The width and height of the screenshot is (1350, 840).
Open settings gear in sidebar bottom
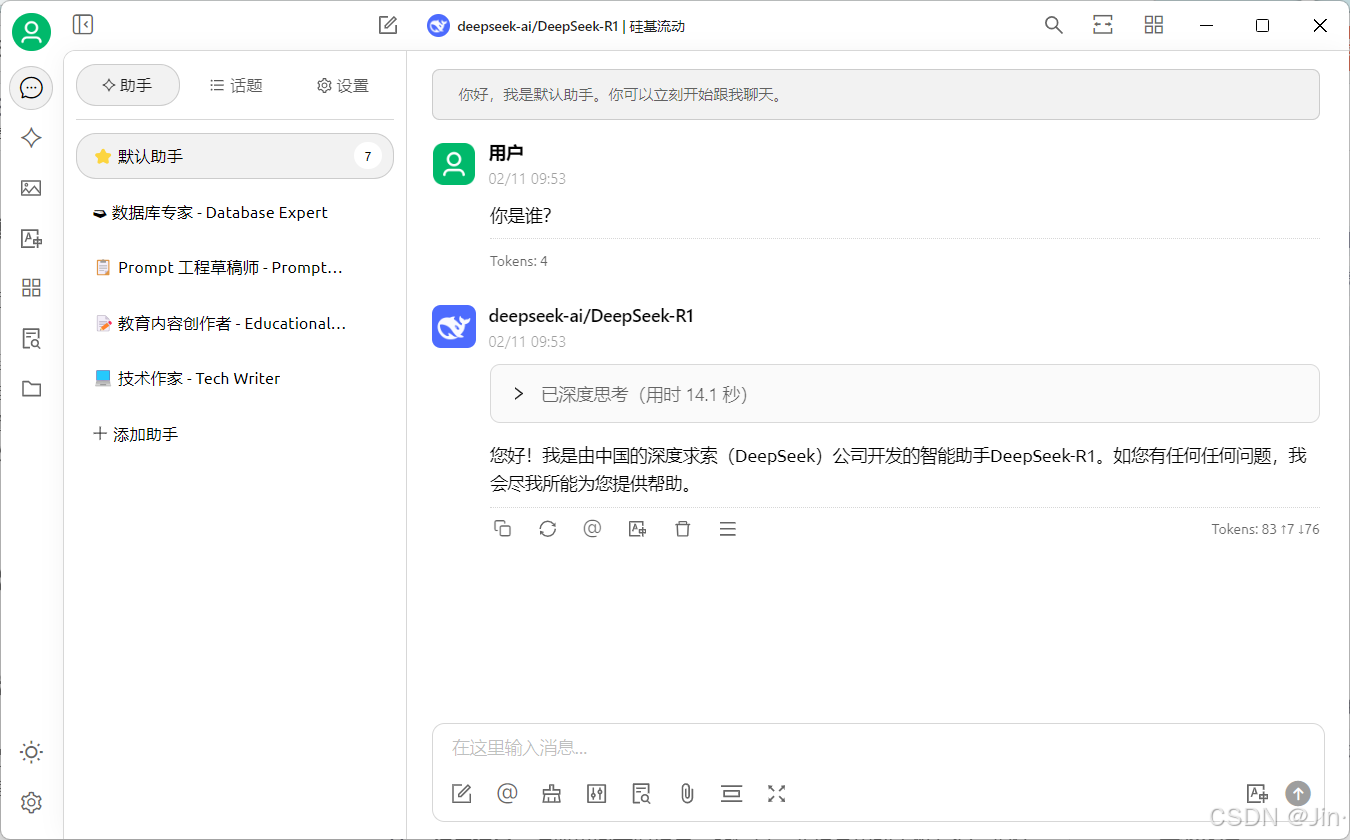[x=31, y=802]
